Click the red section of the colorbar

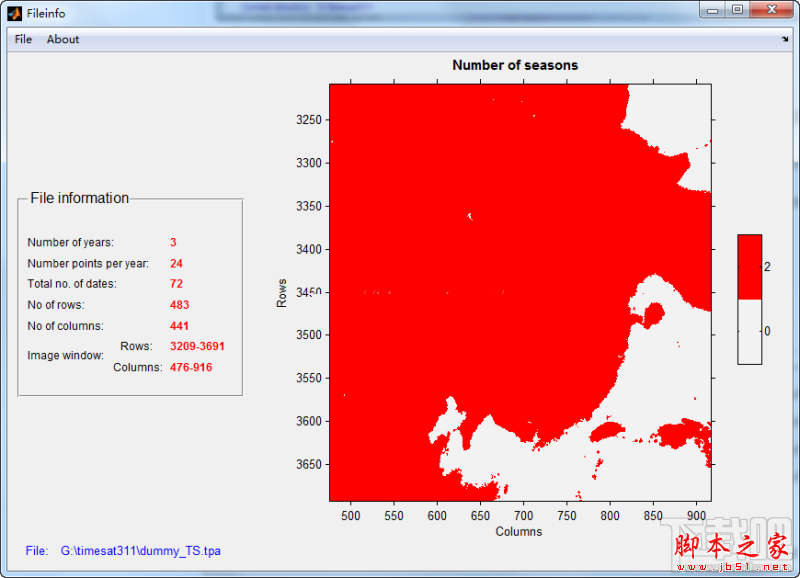[x=750, y=267]
